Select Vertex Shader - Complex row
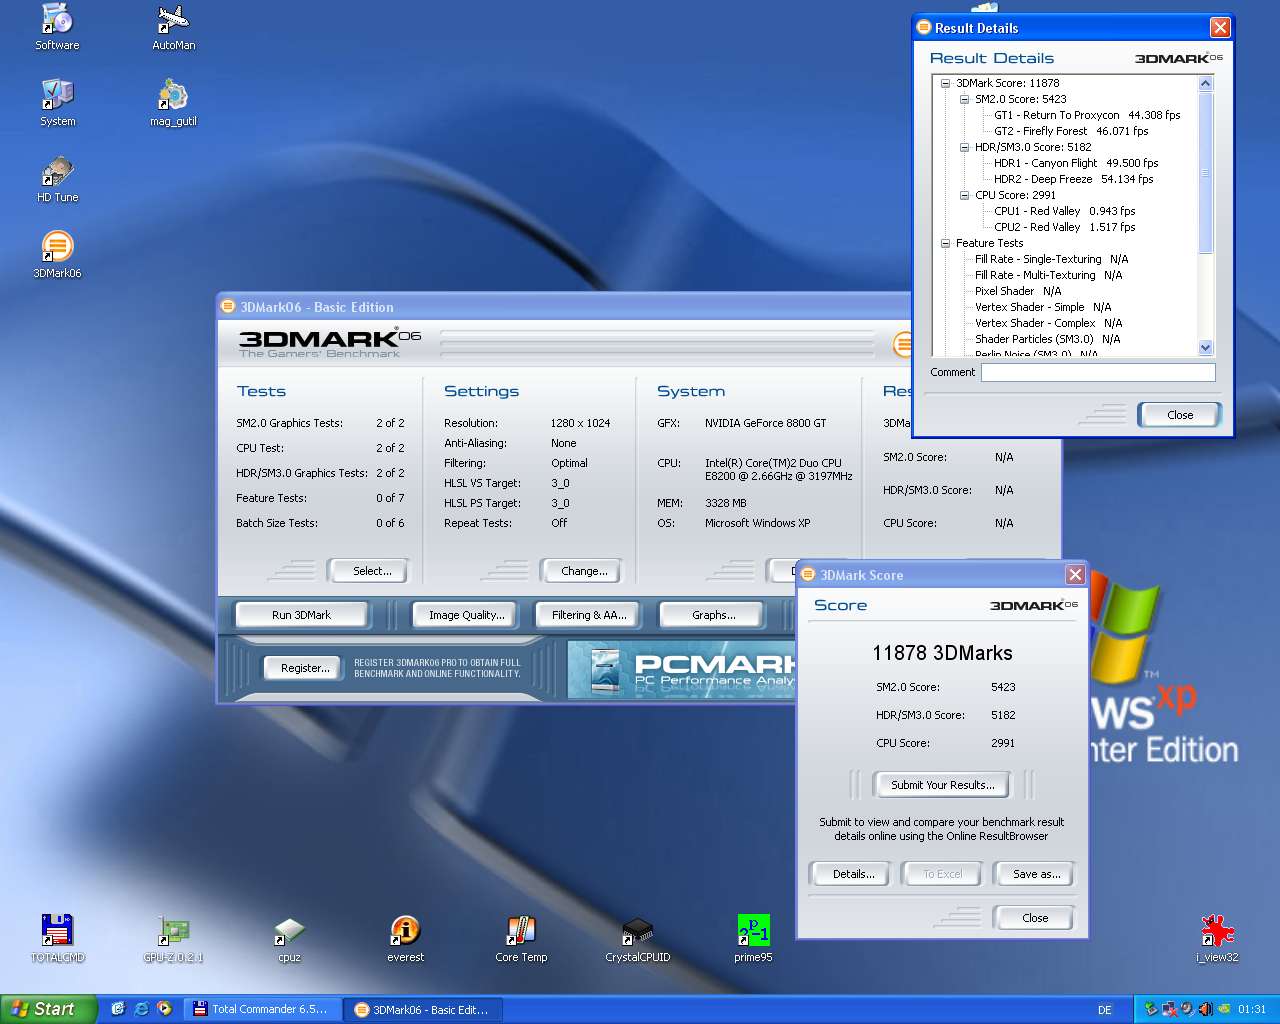 click(x=1048, y=323)
